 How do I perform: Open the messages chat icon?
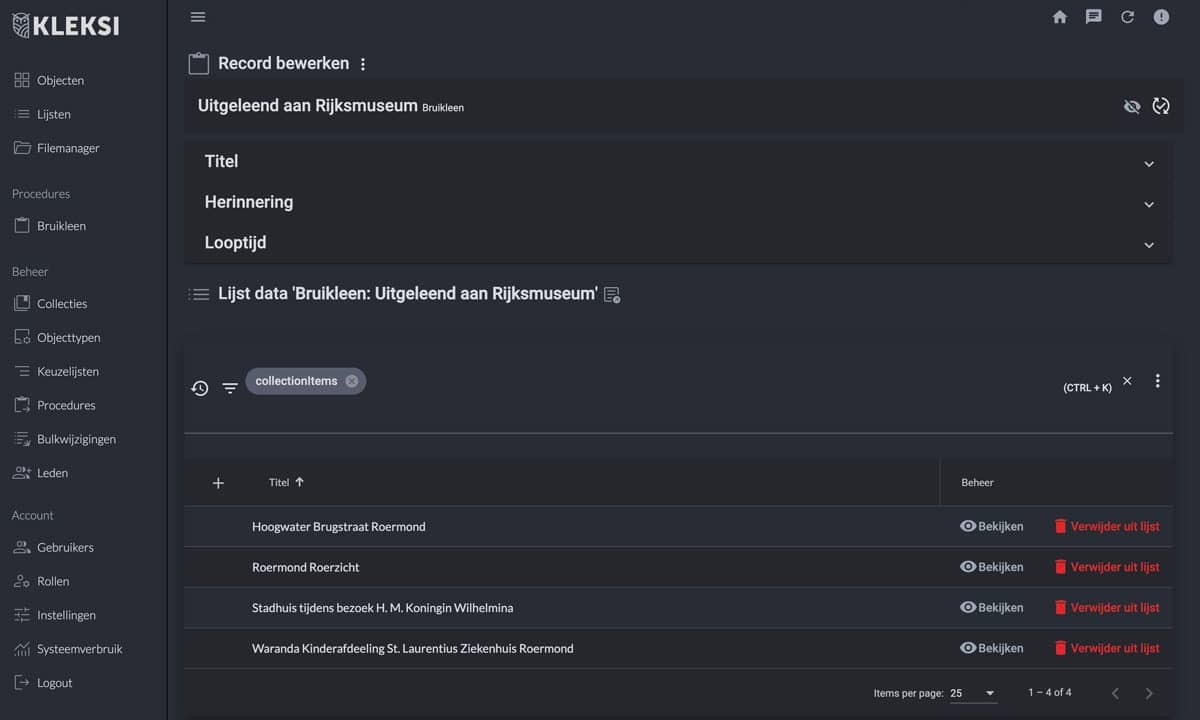(x=1094, y=17)
